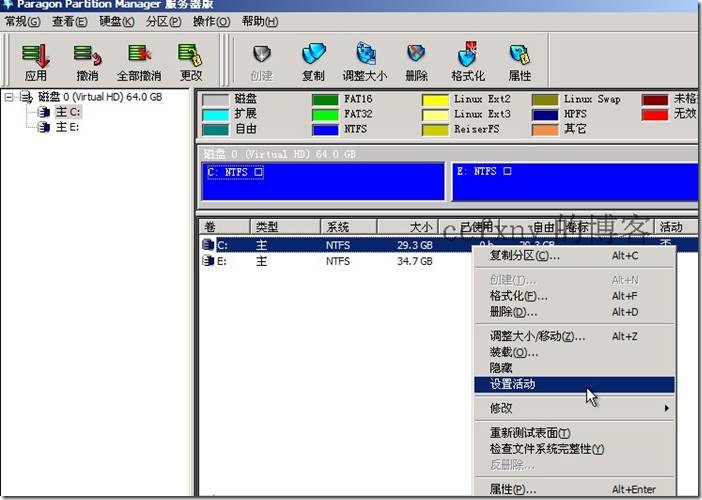Choose 检查文件系统完整性(Y) in context menu
The image size is (702, 500).
pos(574,449)
